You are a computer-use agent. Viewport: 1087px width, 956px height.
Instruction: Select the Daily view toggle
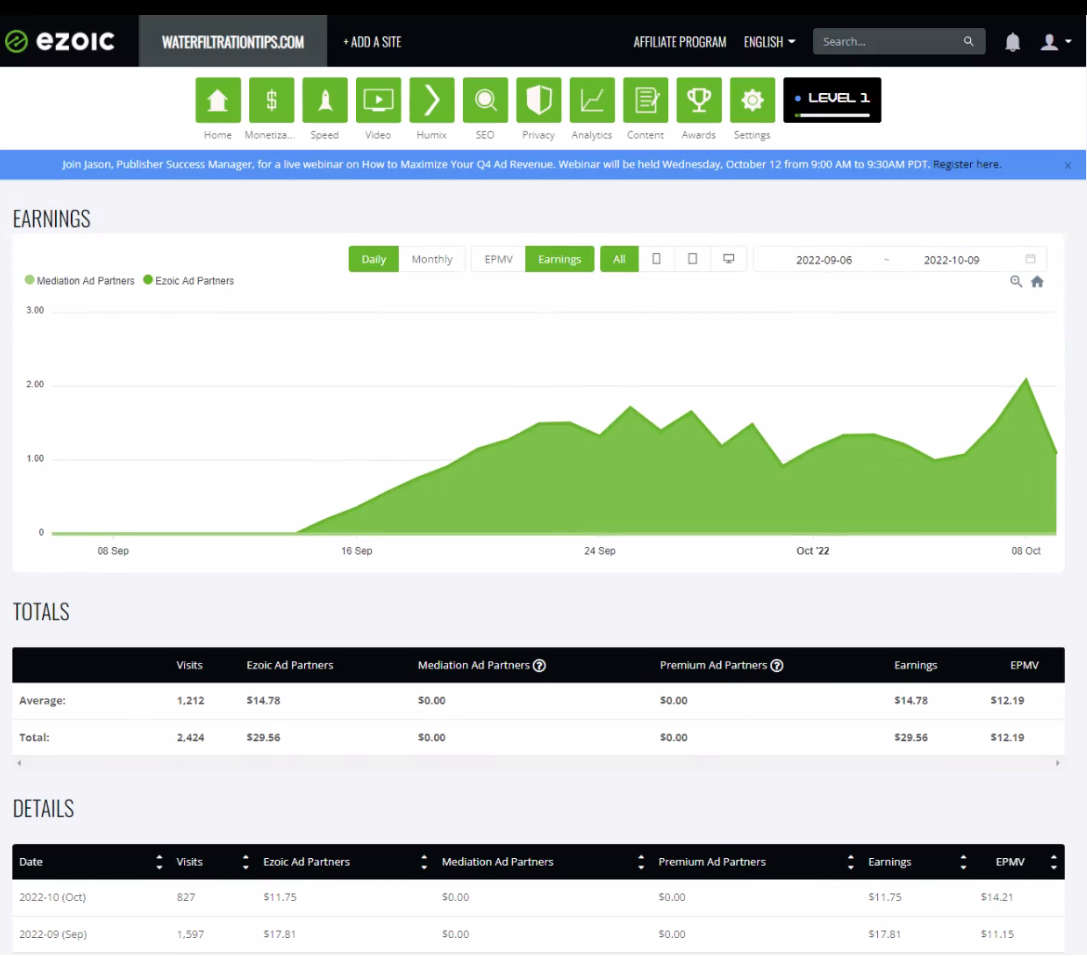(374, 259)
